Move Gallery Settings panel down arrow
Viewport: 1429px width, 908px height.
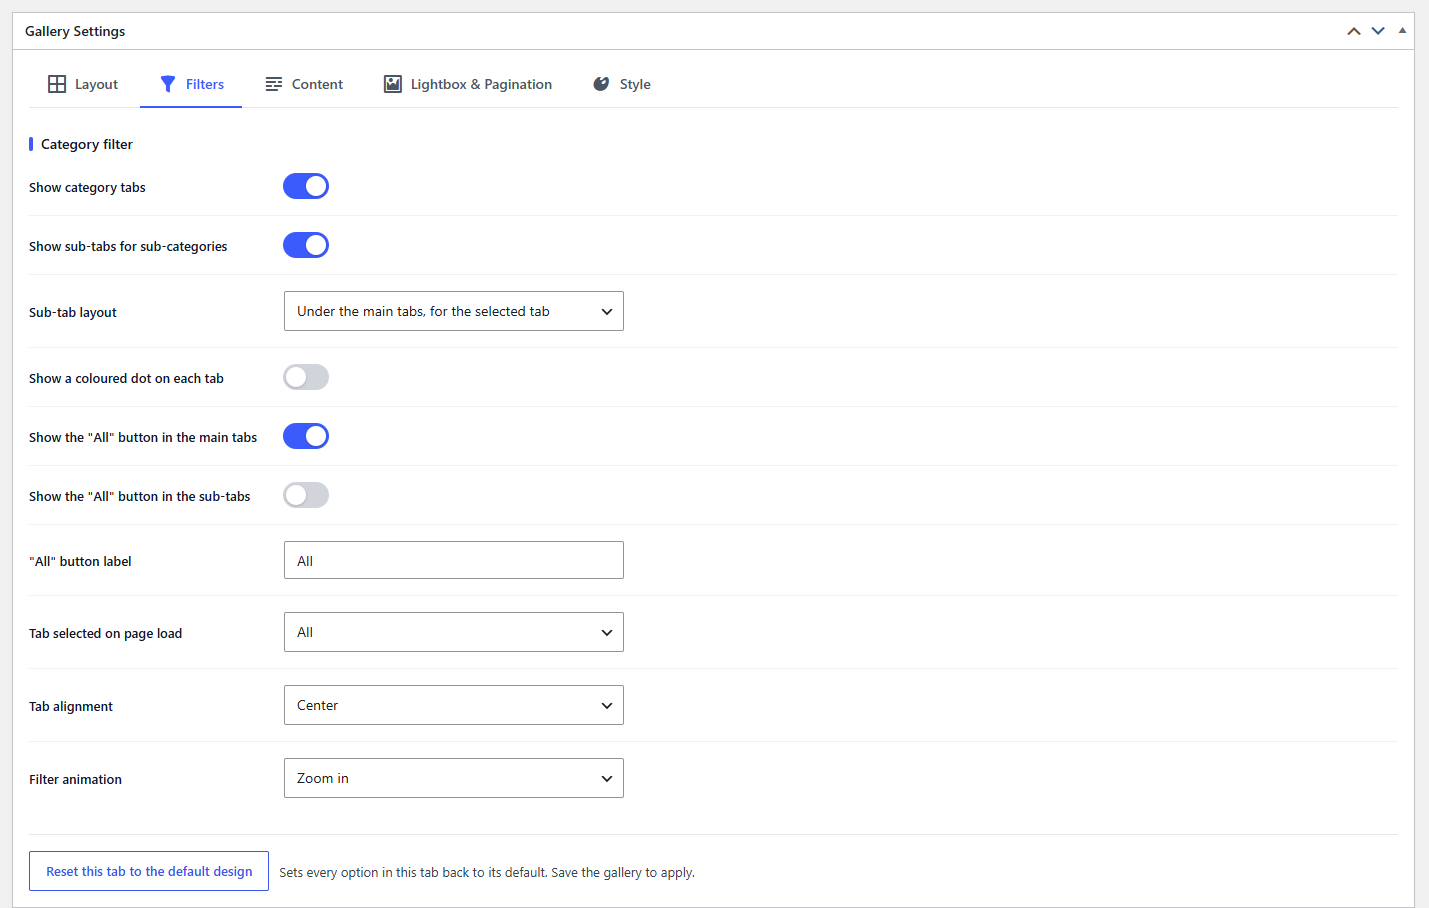(x=1378, y=31)
